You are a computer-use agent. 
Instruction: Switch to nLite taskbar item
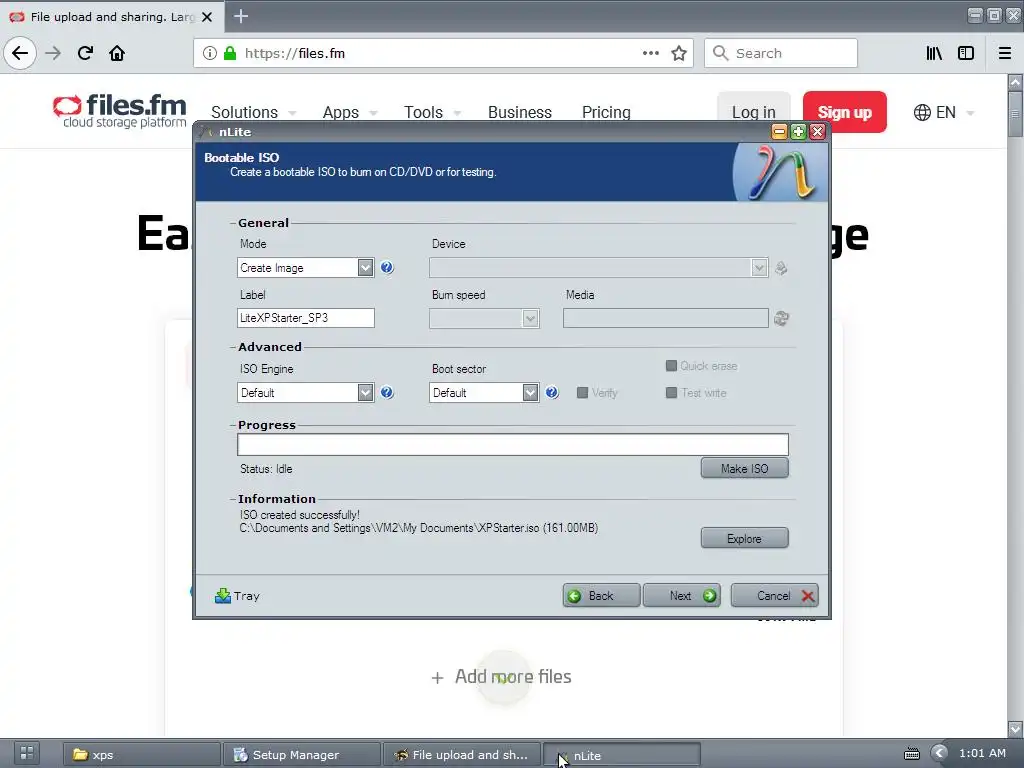pos(622,754)
